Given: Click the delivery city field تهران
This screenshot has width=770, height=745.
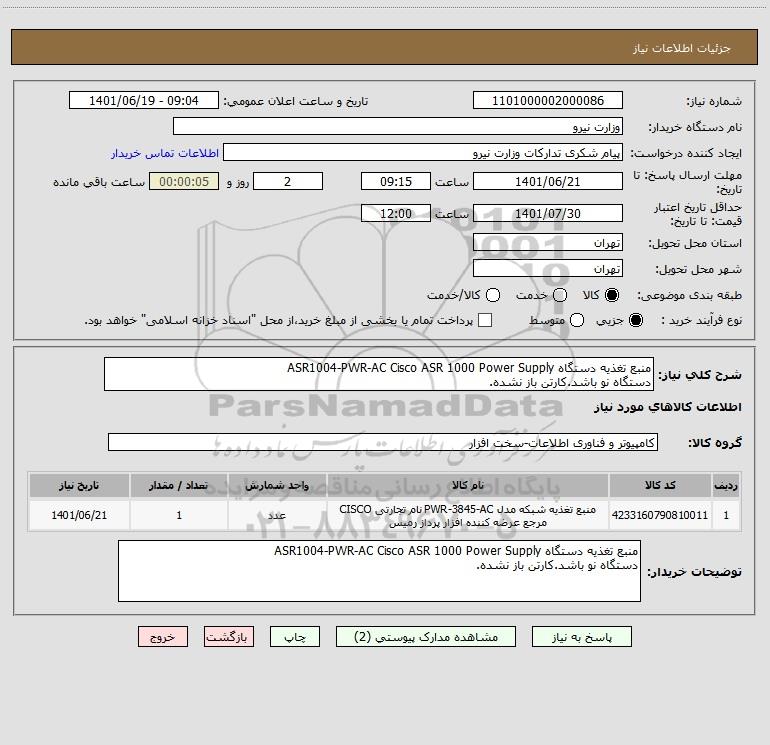Looking at the screenshot, I should pyautogui.click(x=548, y=268).
